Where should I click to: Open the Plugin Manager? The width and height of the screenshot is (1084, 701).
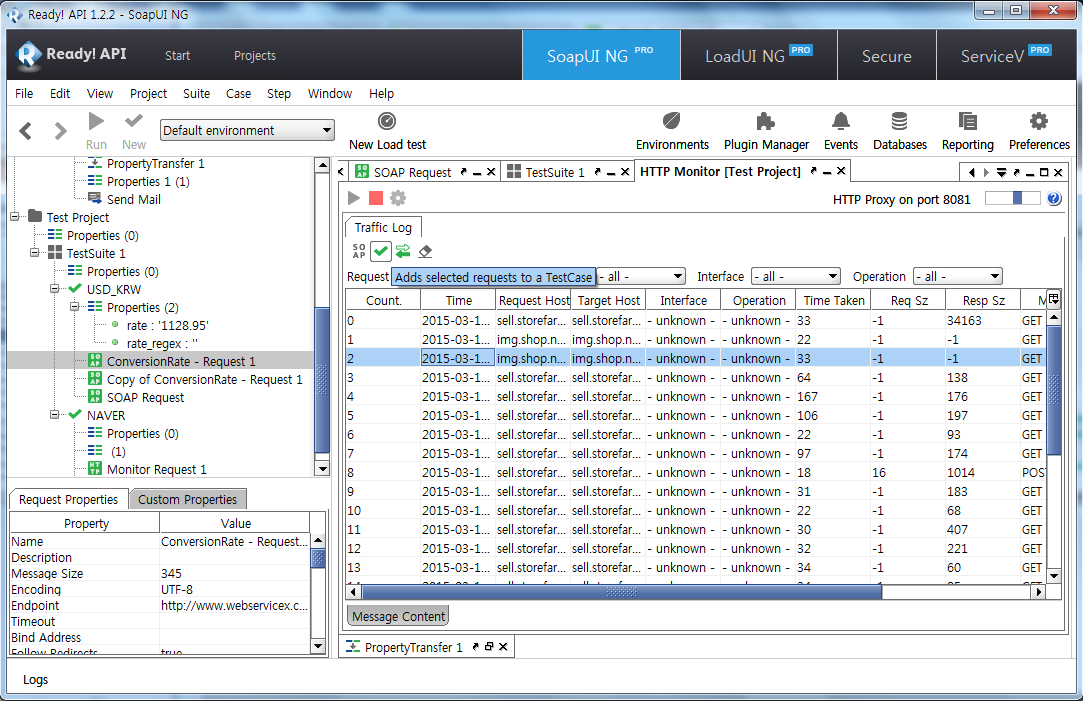point(766,131)
